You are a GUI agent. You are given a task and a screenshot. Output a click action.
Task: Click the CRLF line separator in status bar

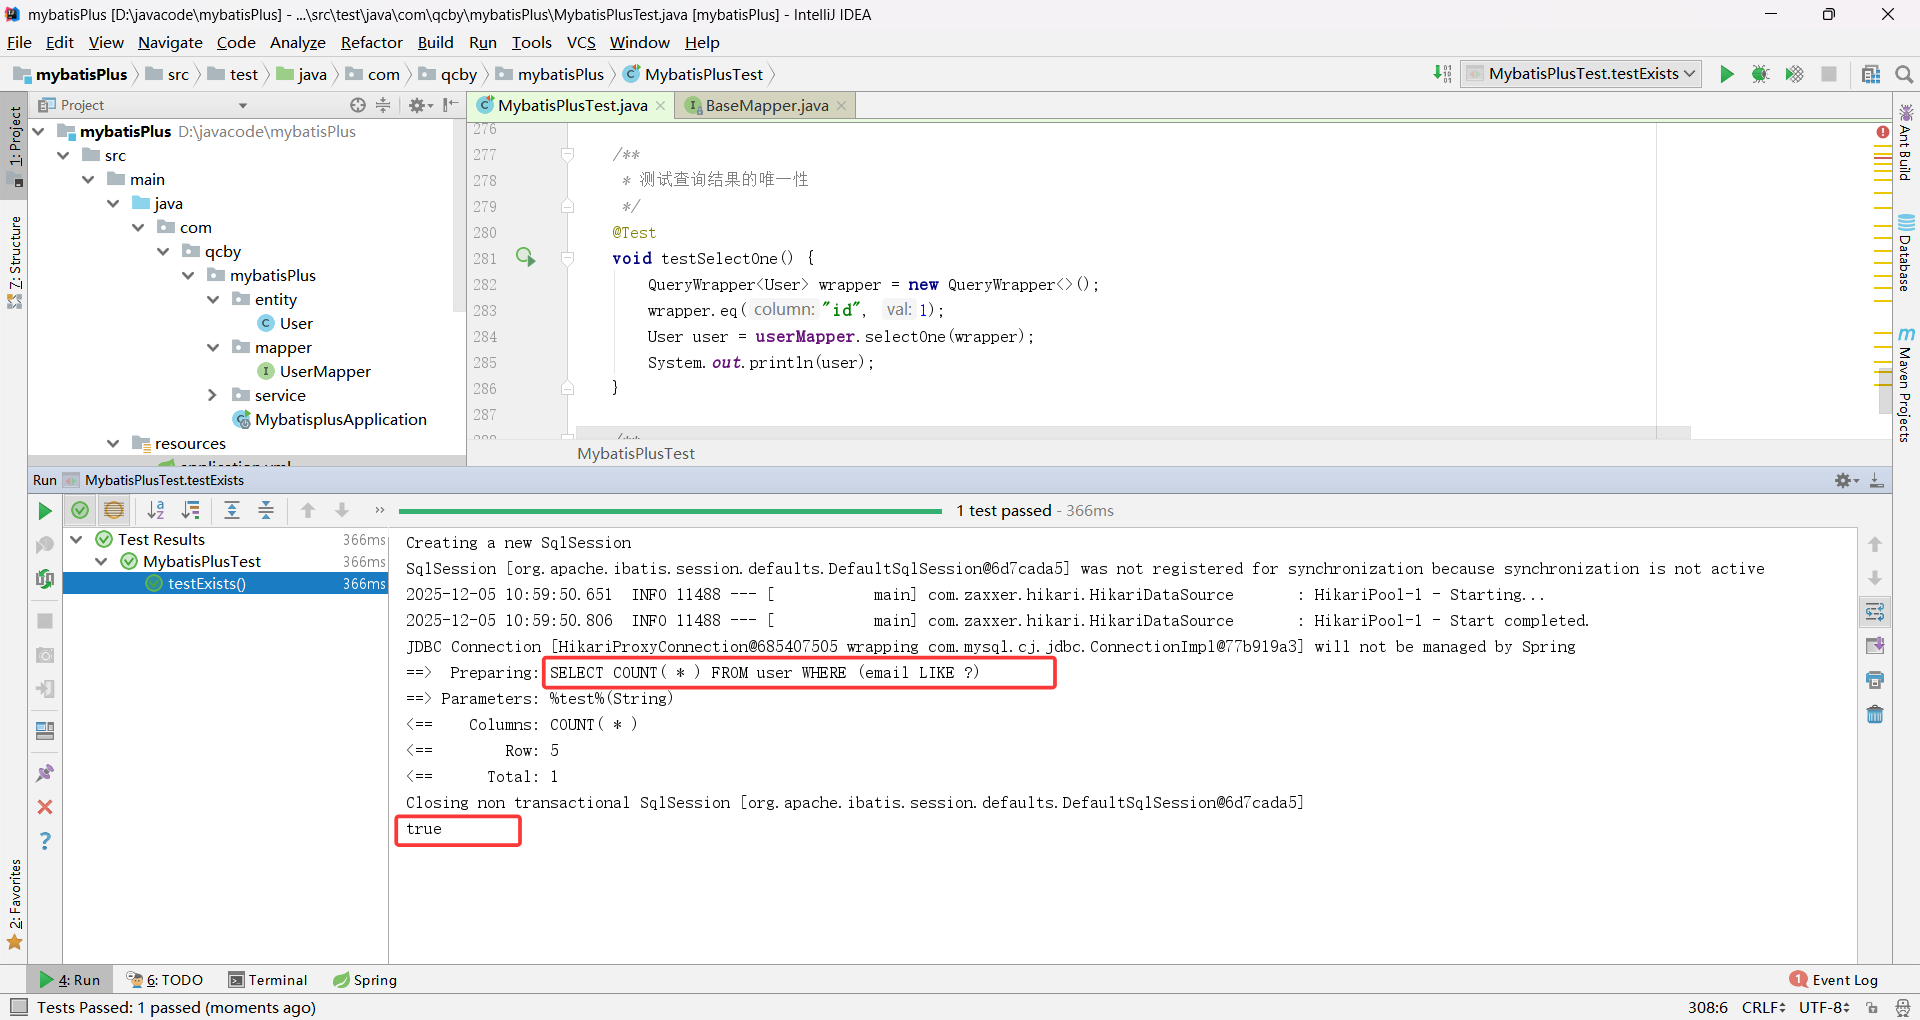point(1763,1007)
